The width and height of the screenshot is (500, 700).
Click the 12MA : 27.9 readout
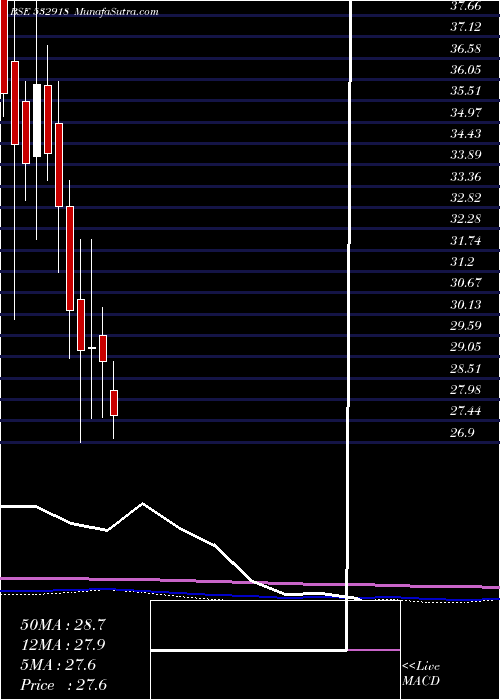coord(63,645)
